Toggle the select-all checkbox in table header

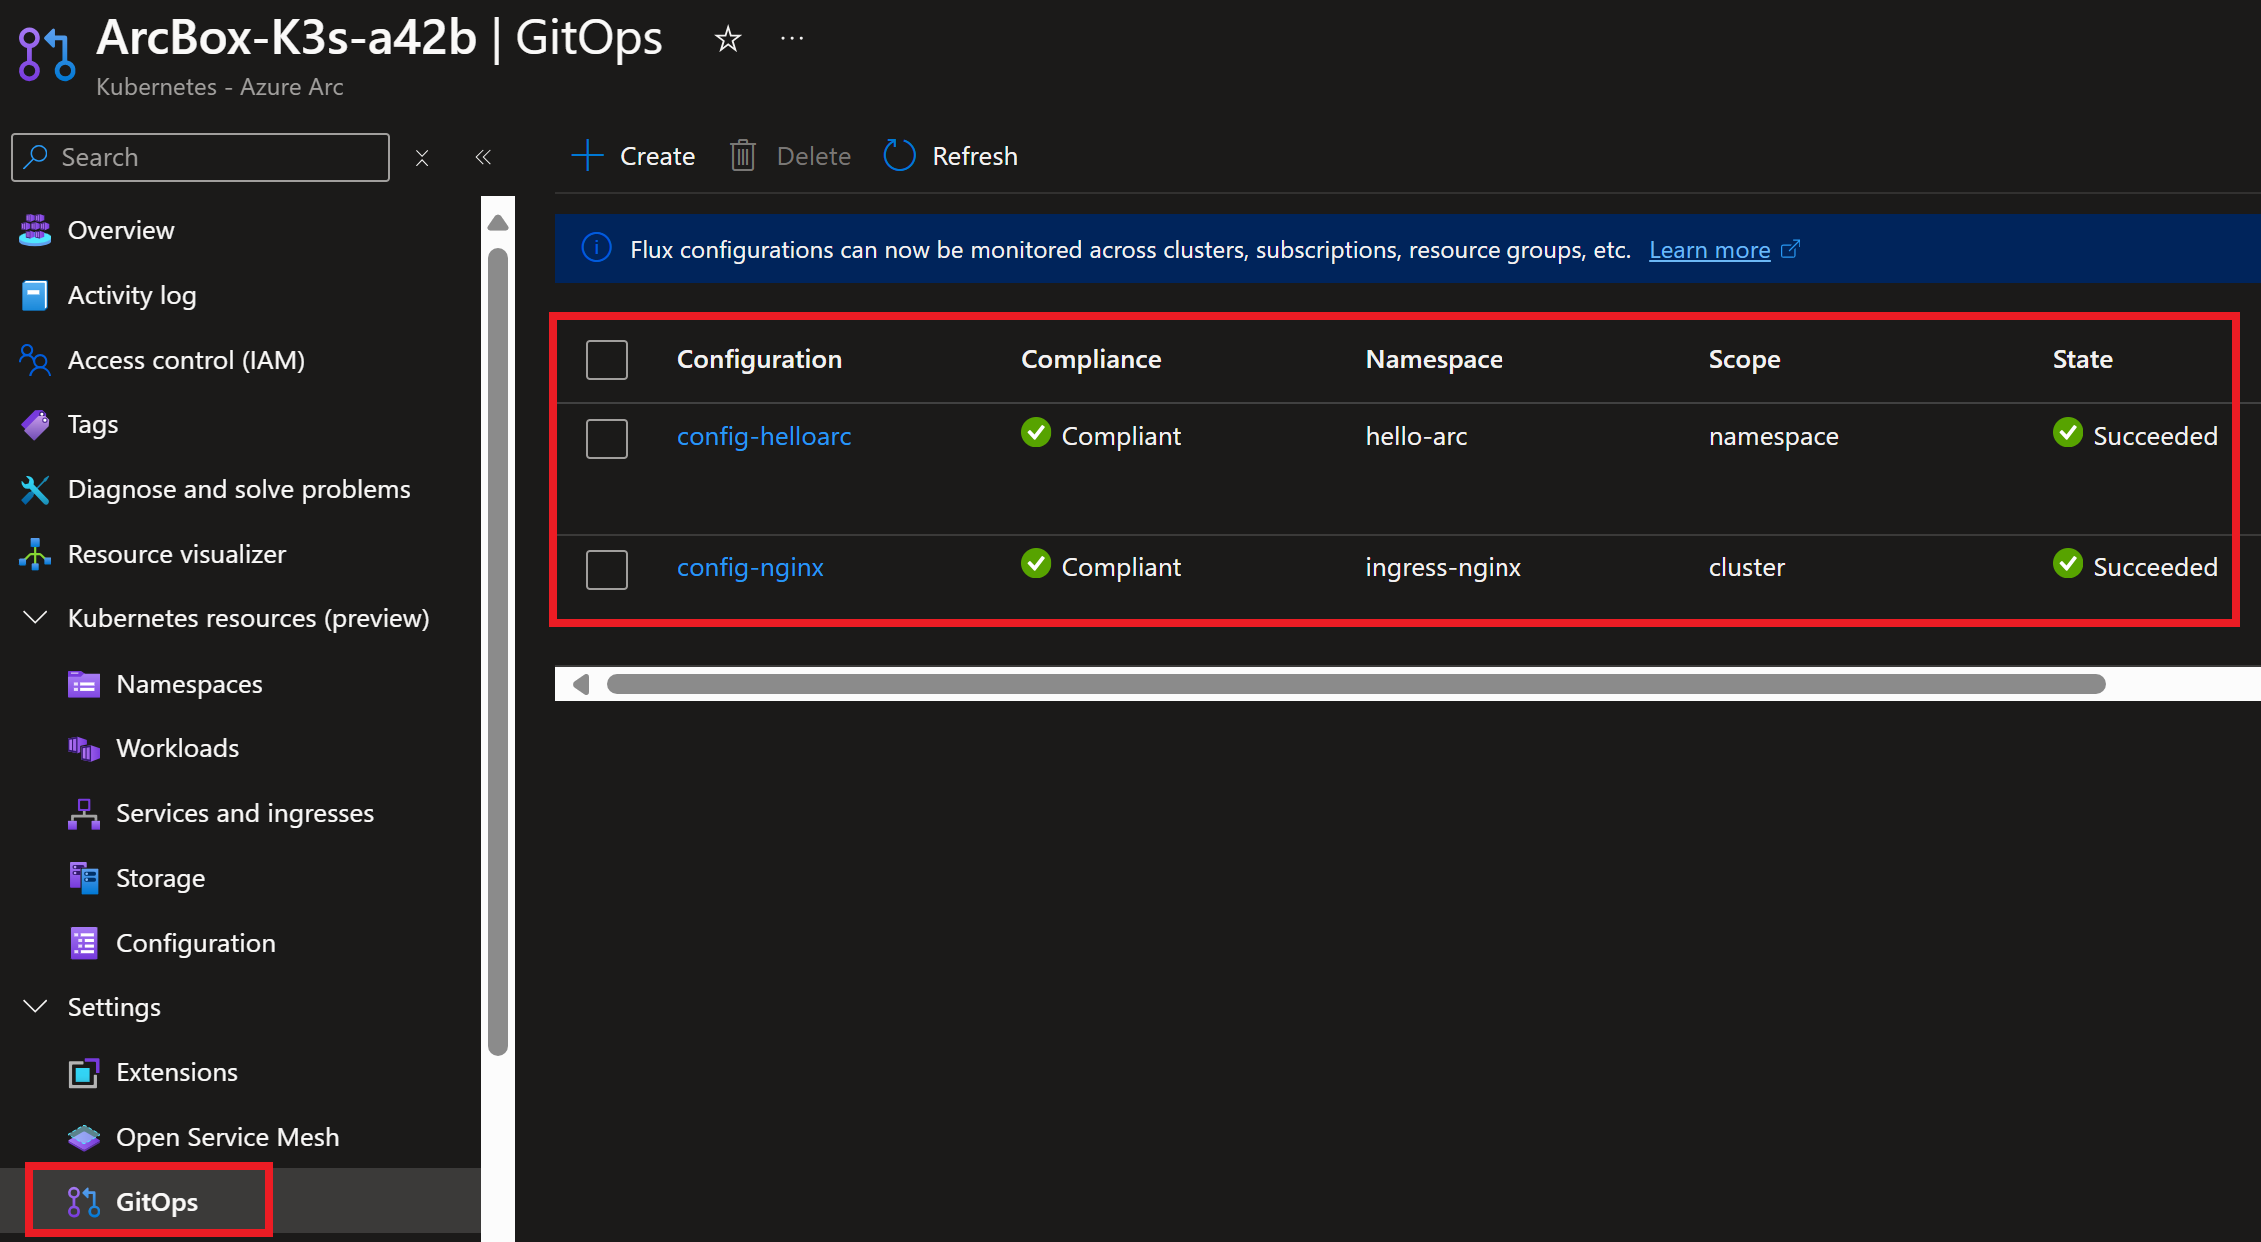pos(607,360)
